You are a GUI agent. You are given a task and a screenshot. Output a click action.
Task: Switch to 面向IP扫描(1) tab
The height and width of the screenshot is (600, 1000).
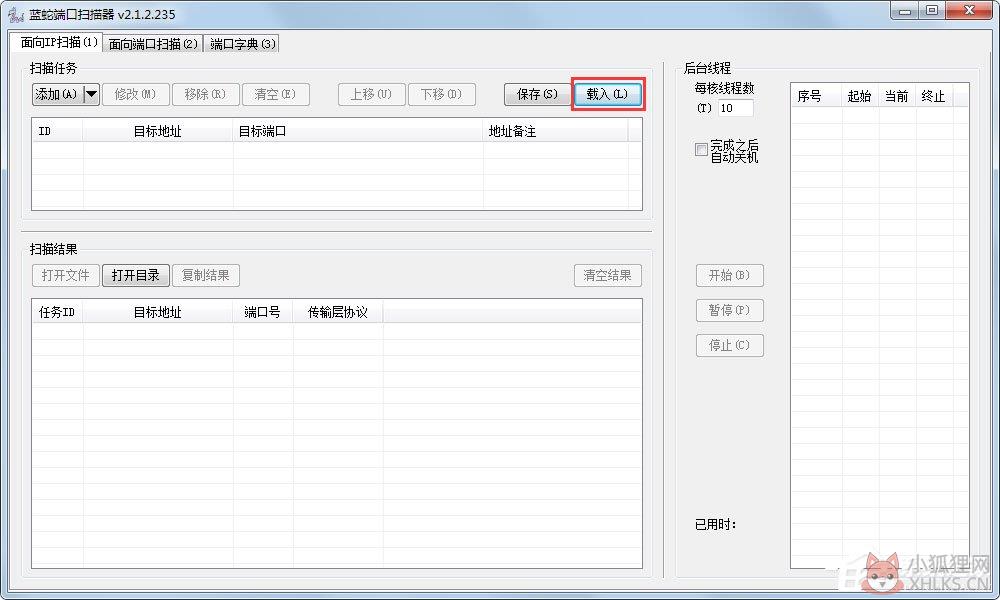pyautogui.click(x=58, y=43)
